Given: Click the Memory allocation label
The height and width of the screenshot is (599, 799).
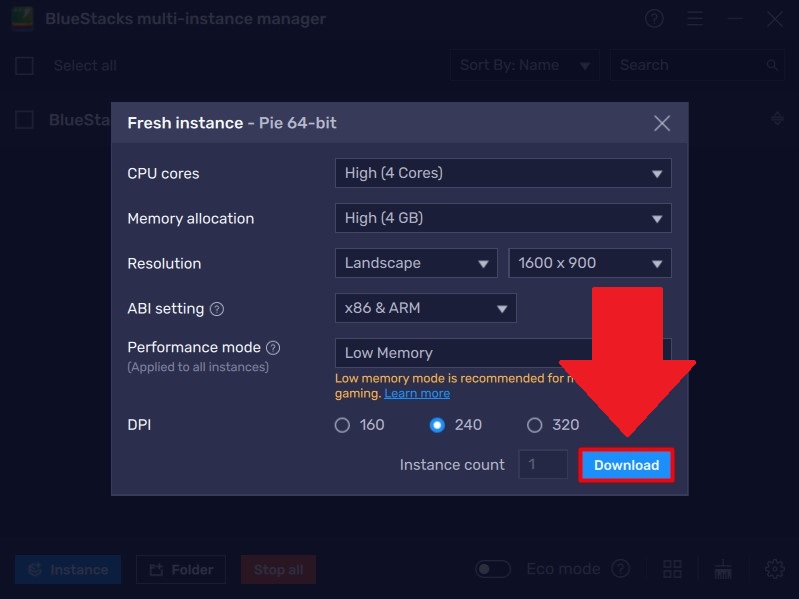Looking at the screenshot, I should click(191, 219).
